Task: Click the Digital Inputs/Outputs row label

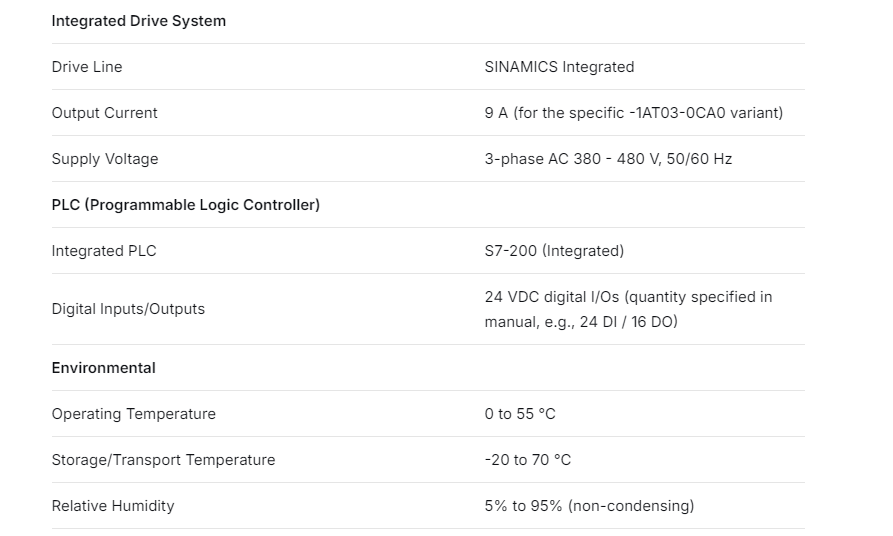Action: (x=128, y=309)
